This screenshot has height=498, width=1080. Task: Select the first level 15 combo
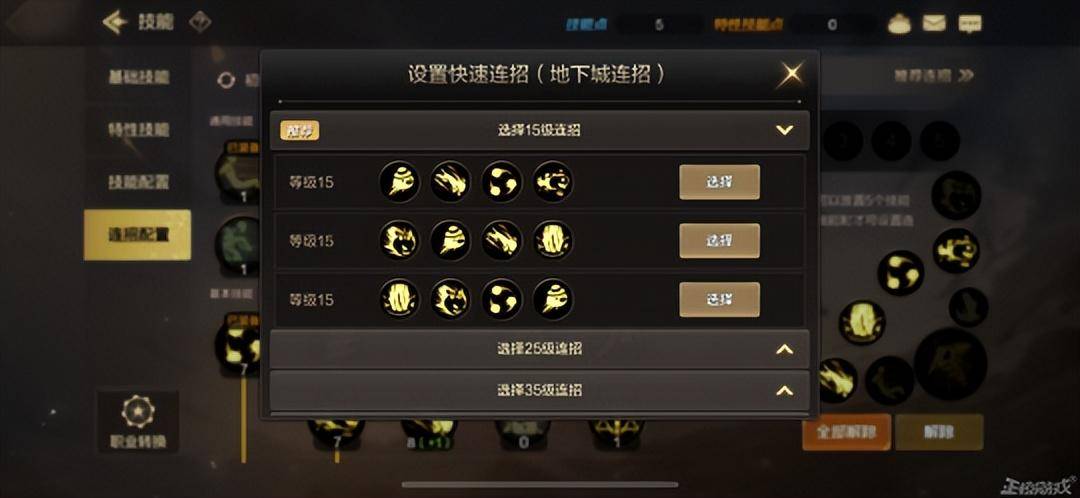pyautogui.click(x=719, y=182)
